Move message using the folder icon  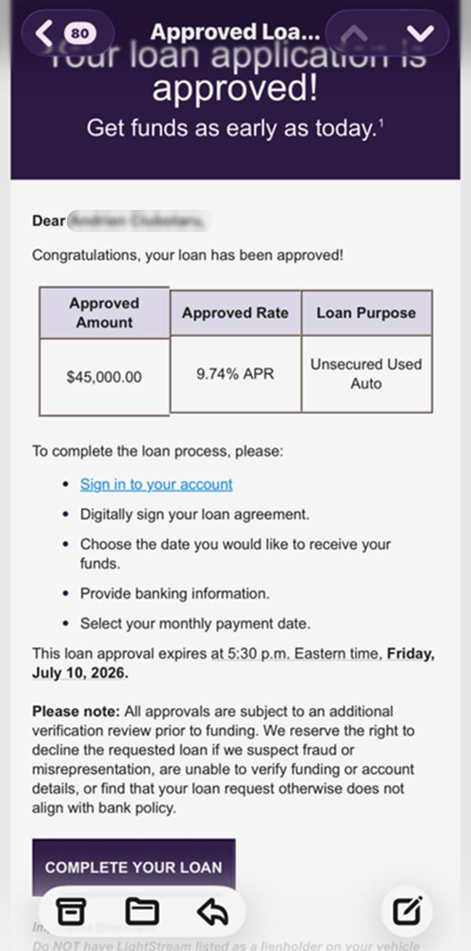[142, 911]
